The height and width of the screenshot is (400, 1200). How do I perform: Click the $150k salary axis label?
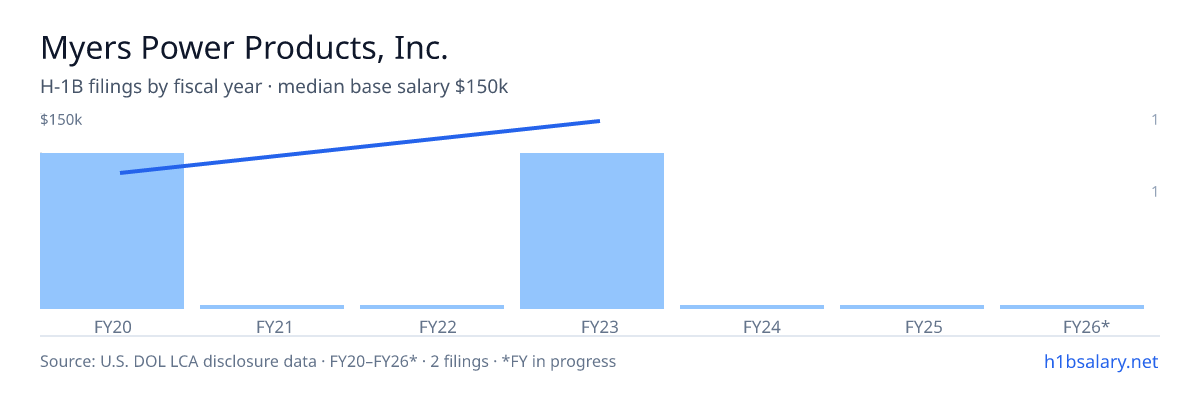tap(61, 120)
